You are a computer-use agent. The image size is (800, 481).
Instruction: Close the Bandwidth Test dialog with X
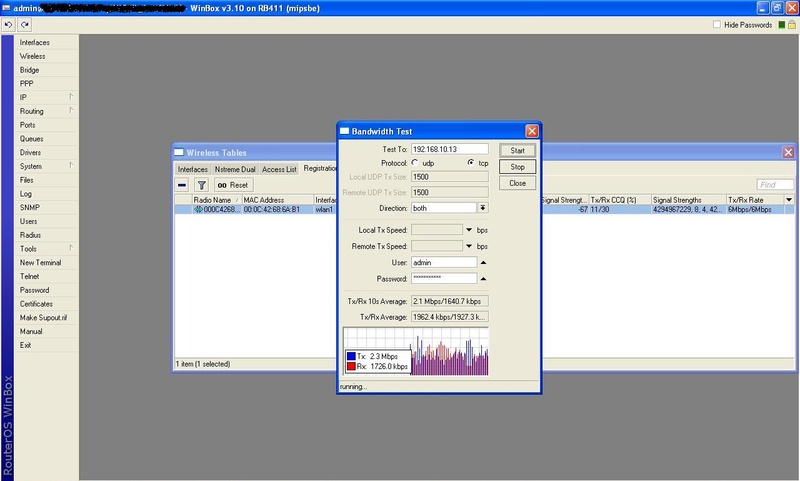point(532,131)
